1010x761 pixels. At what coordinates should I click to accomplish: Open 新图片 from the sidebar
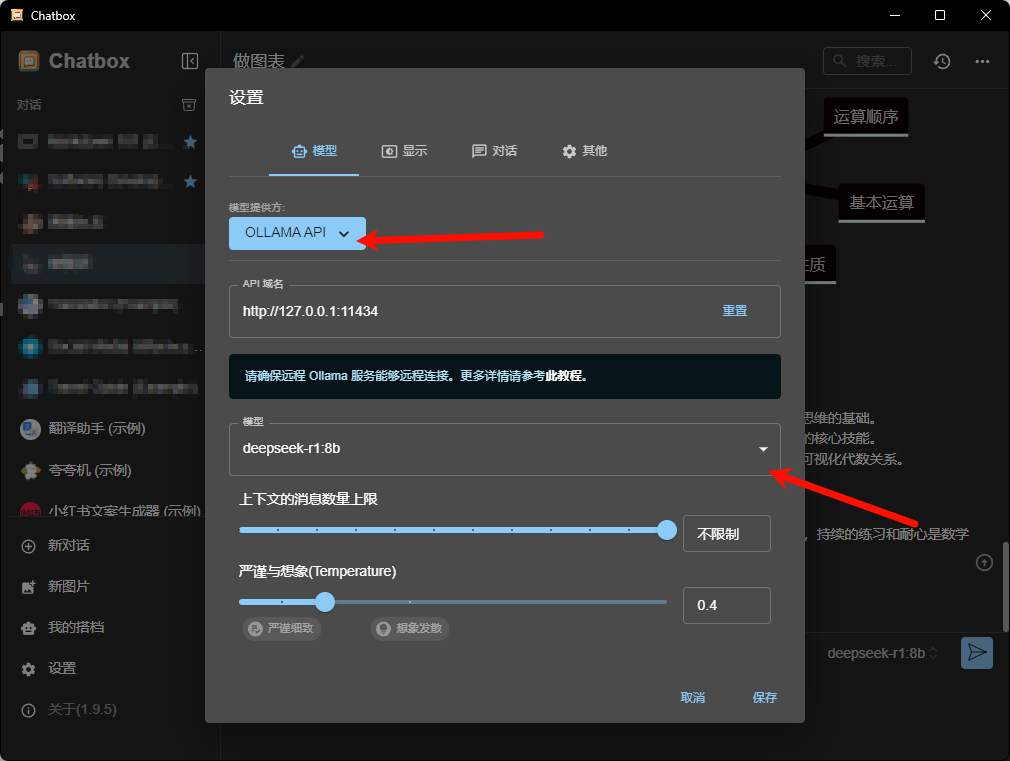pyautogui.click(x=69, y=586)
